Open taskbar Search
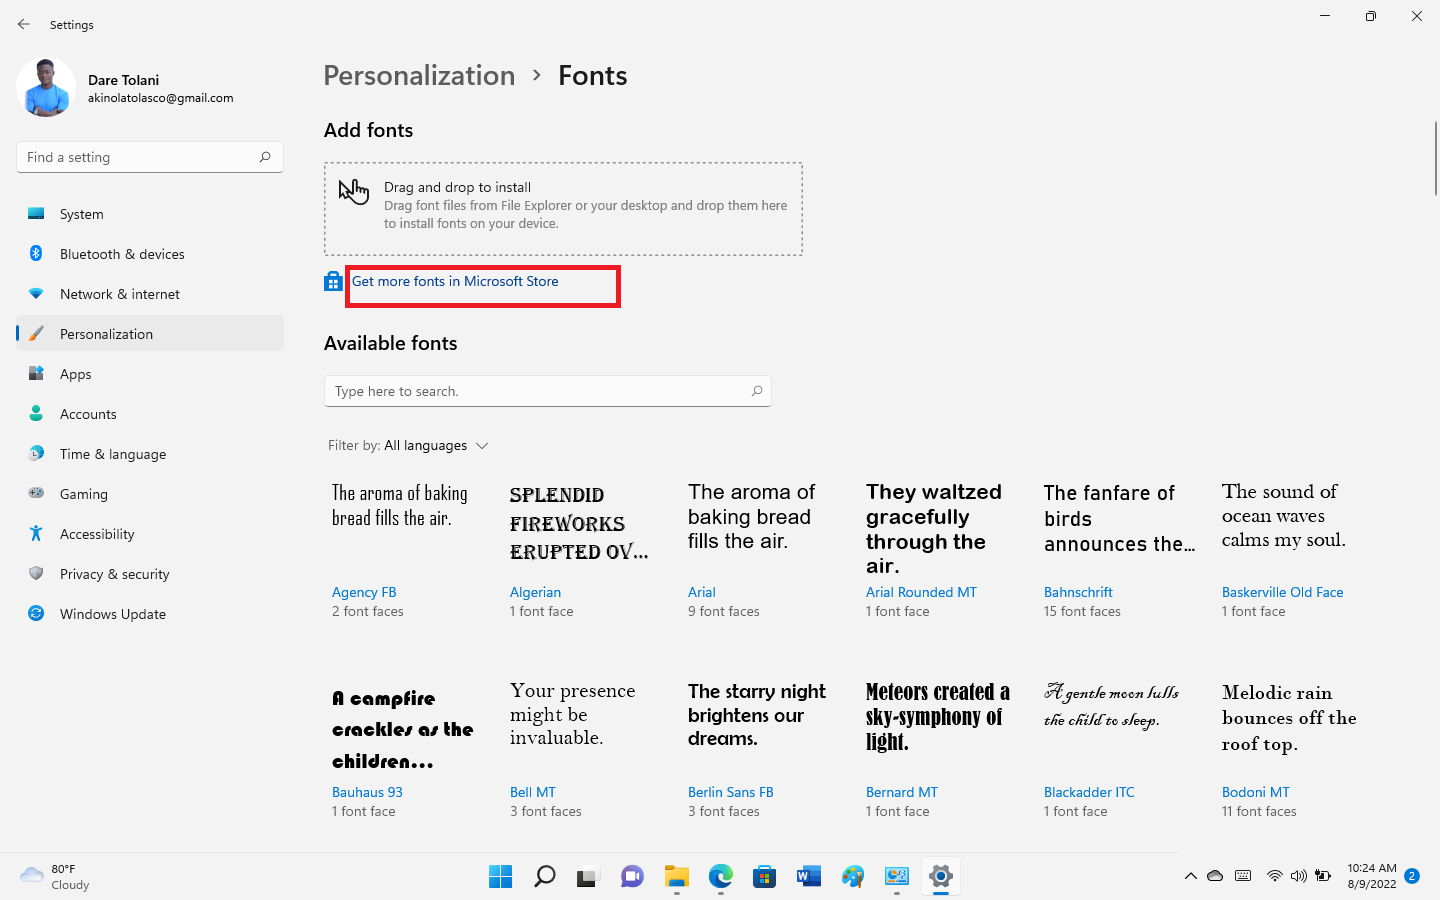This screenshot has width=1440, height=900. point(544,877)
